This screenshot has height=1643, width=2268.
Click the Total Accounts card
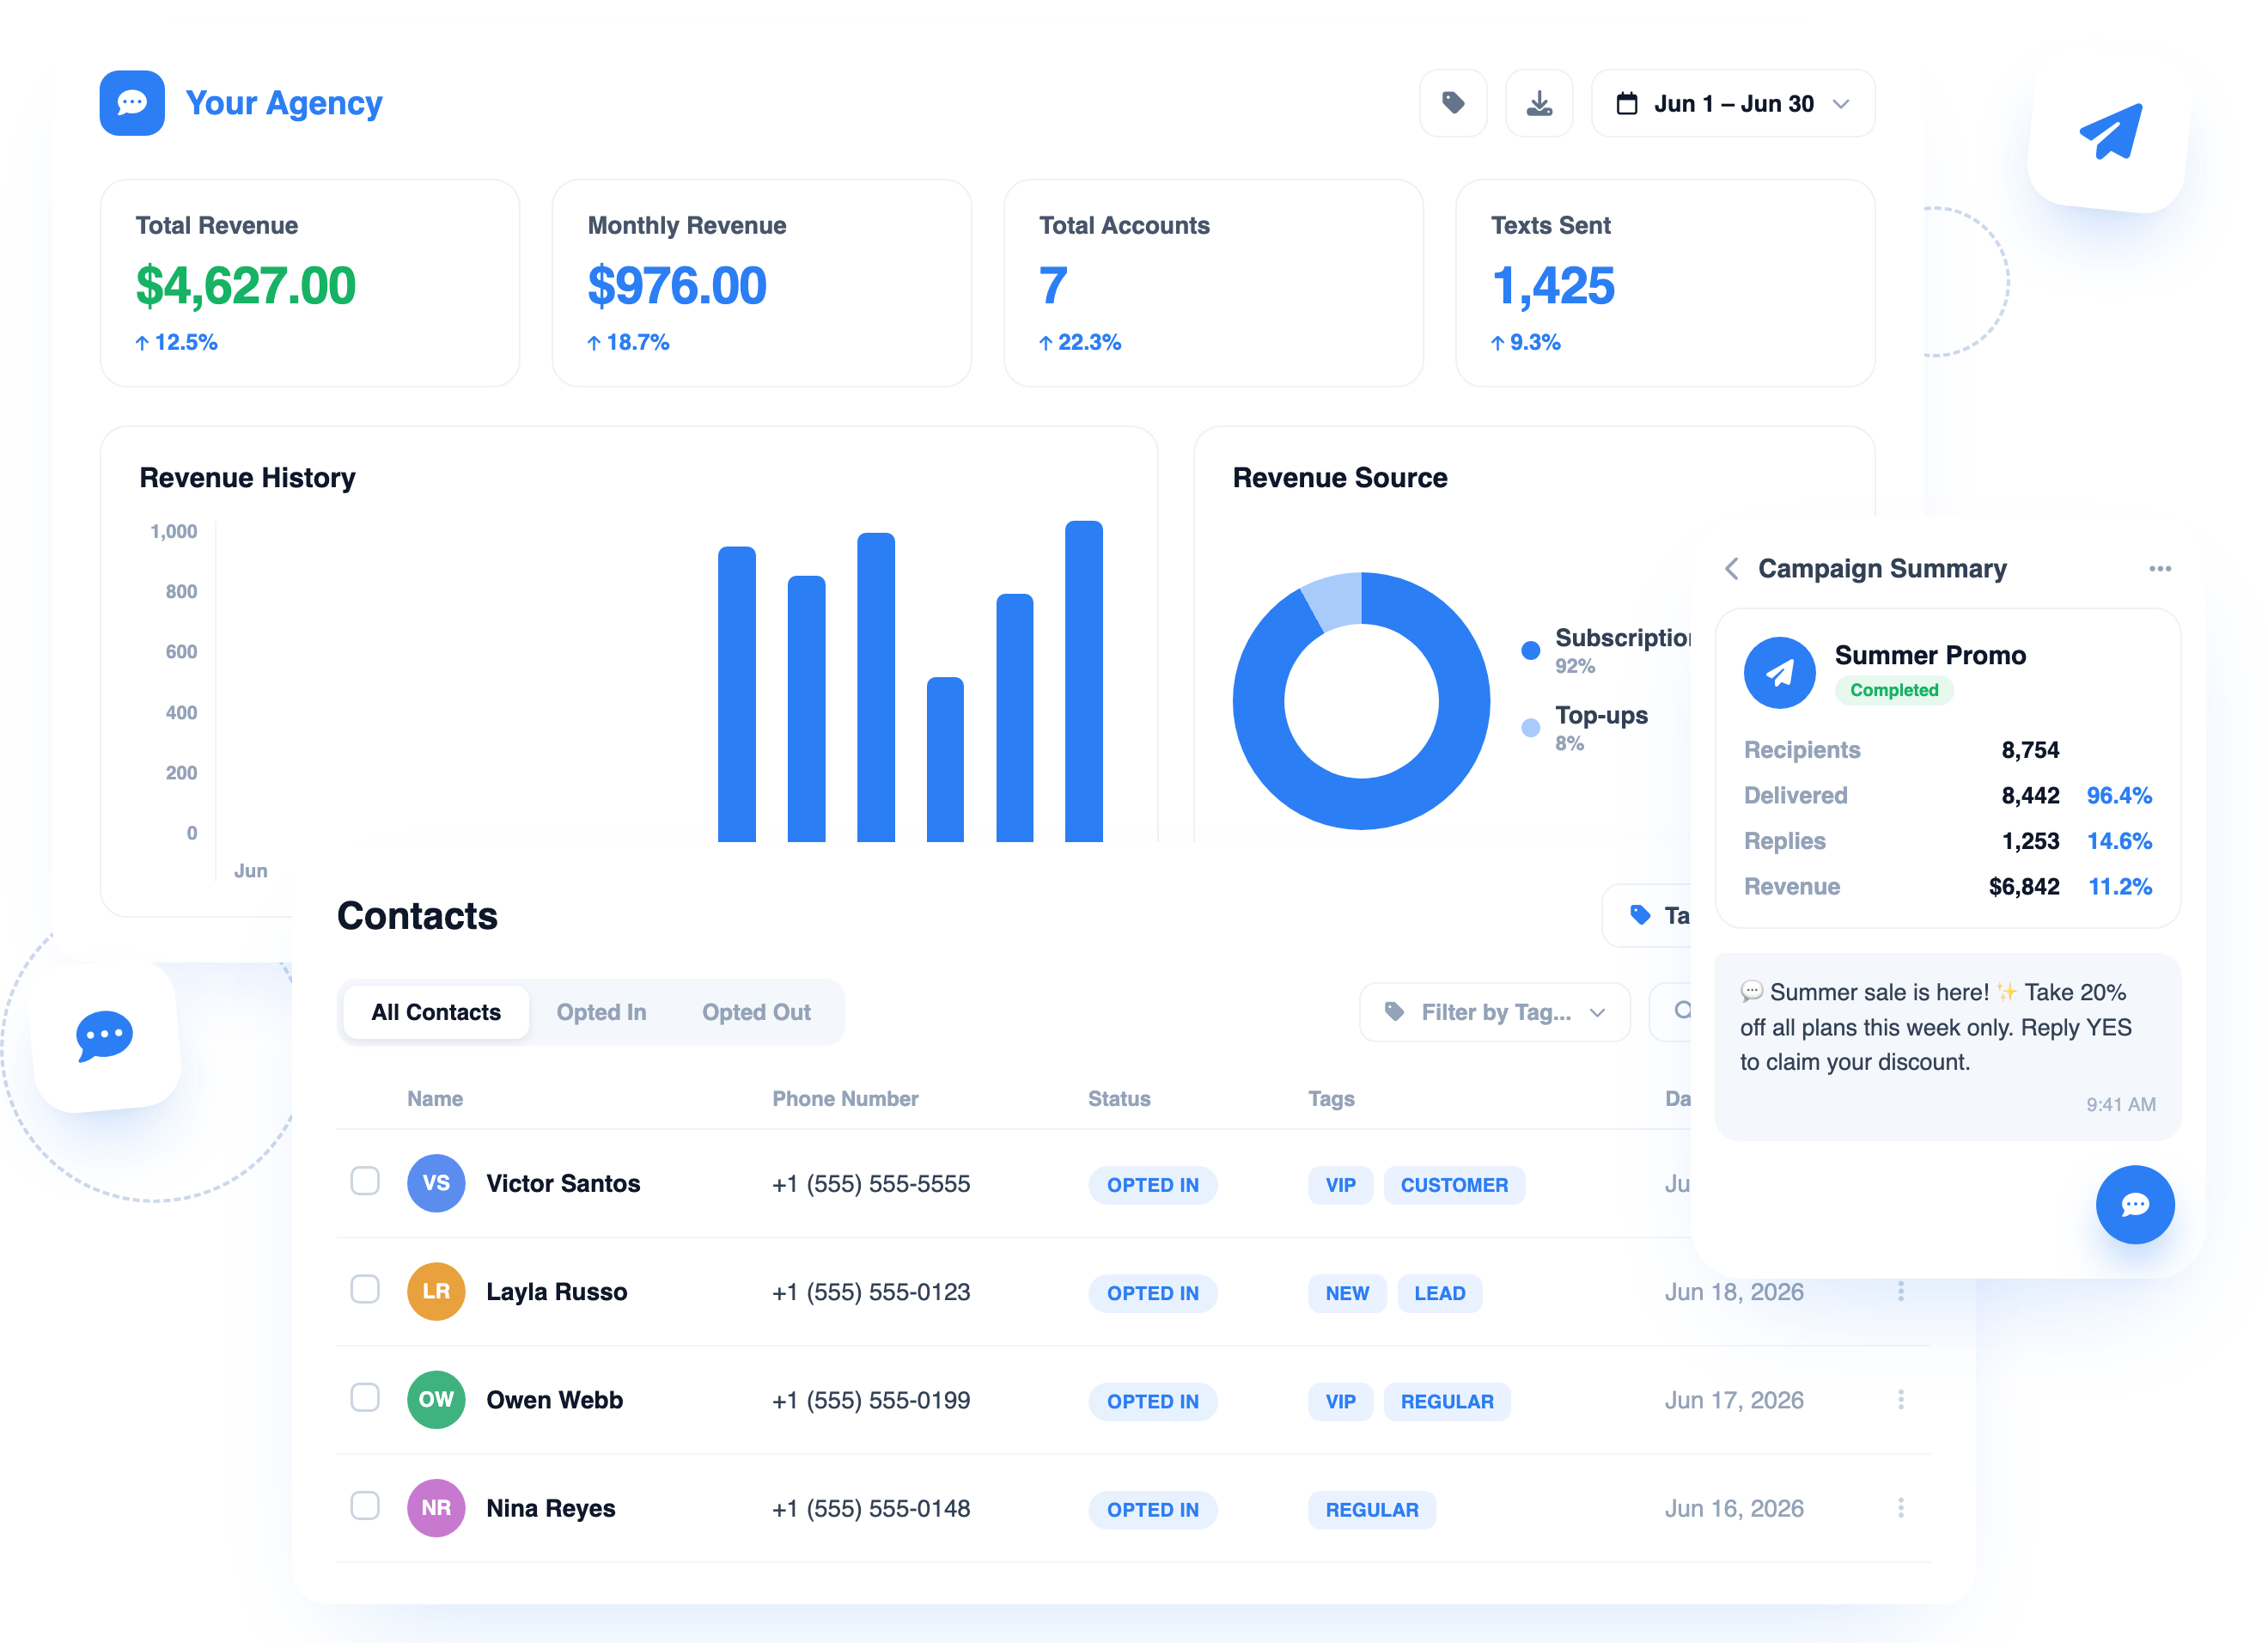(1213, 283)
